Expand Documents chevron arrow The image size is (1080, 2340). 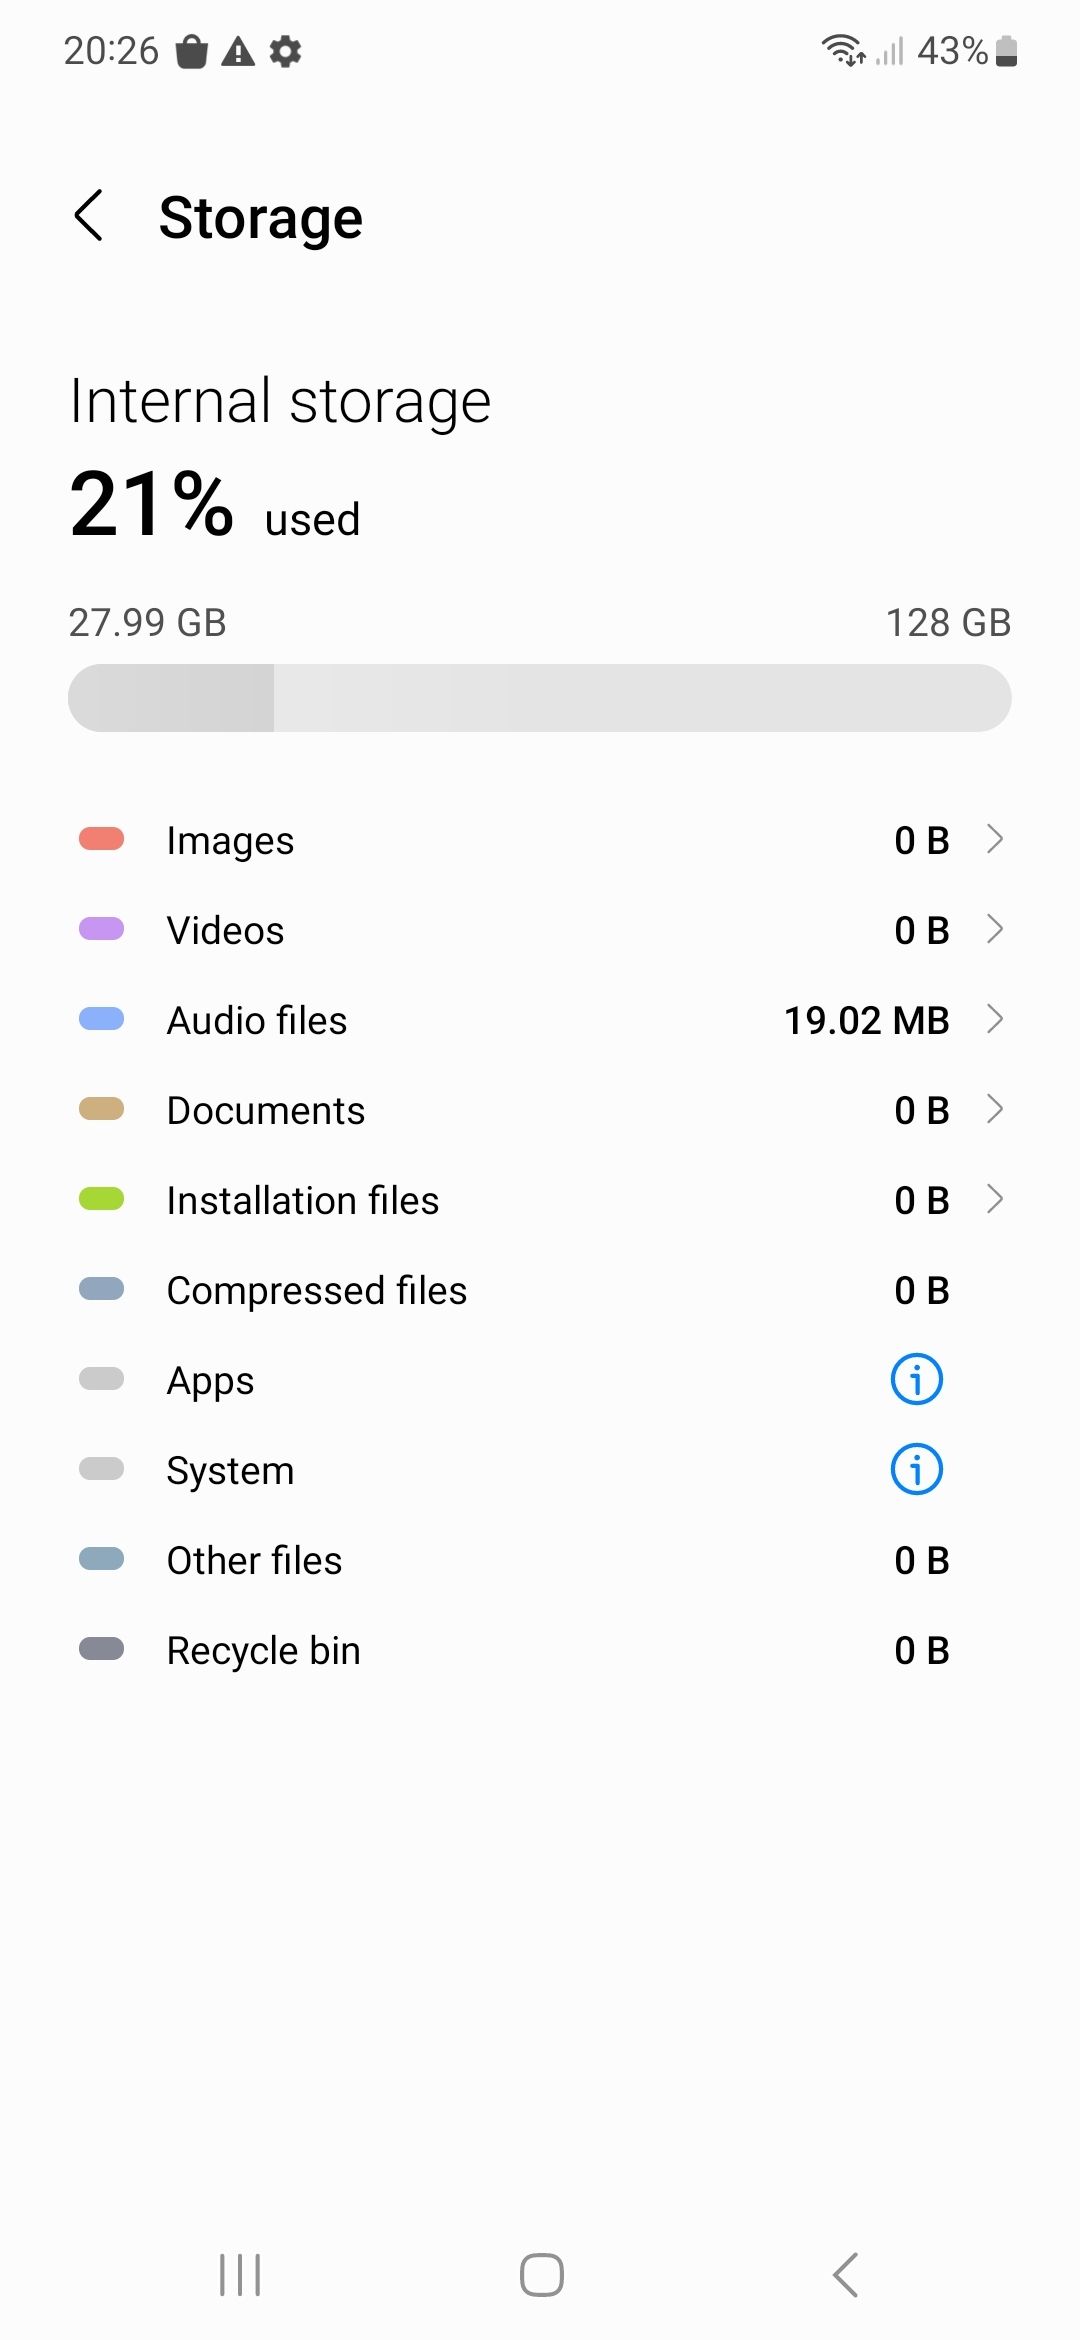click(x=994, y=1109)
